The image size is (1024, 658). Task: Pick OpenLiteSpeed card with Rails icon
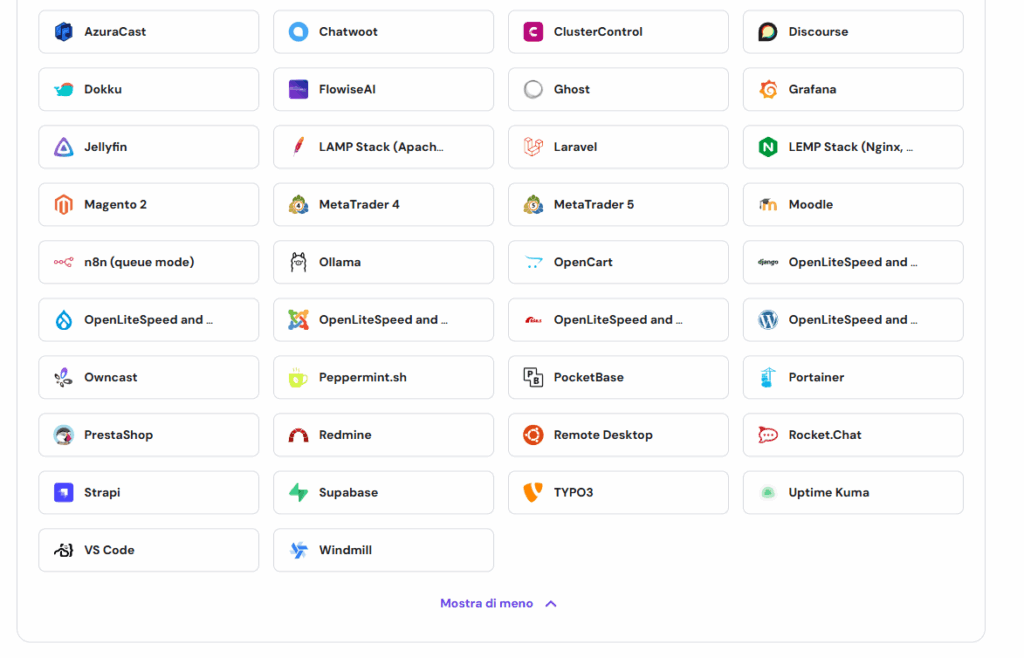pos(618,320)
